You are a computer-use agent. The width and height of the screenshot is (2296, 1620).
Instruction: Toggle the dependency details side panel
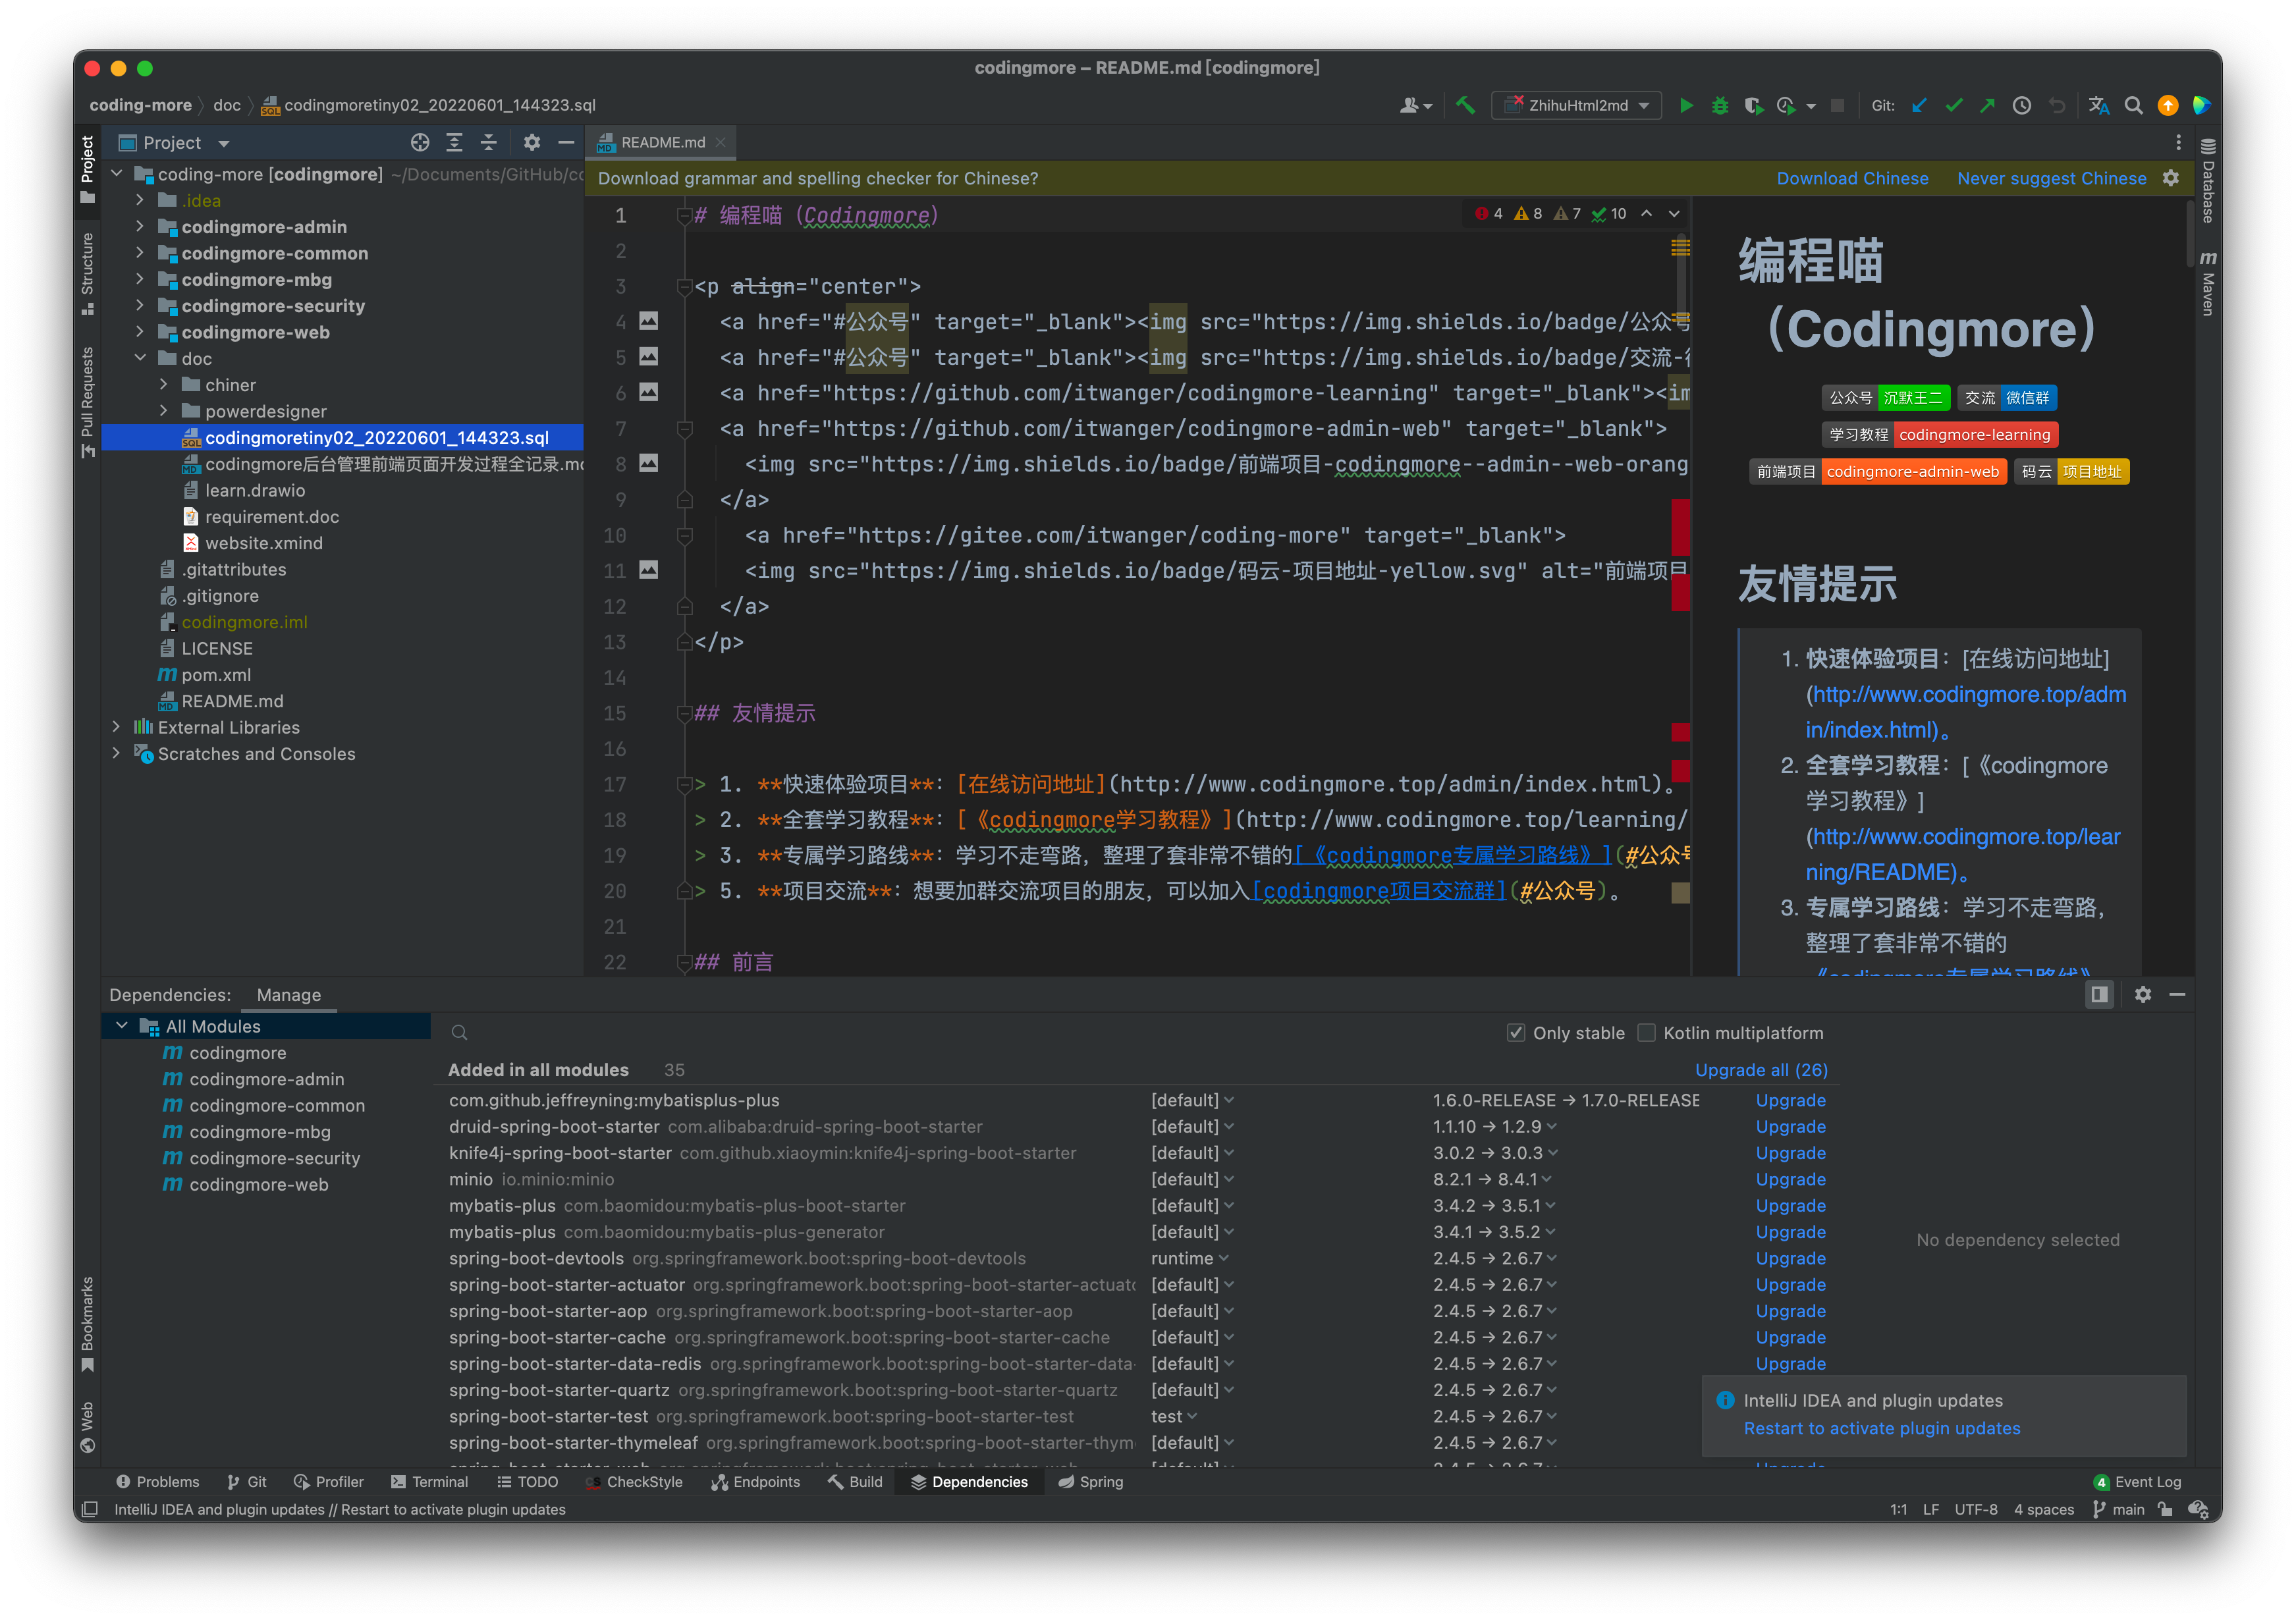[2099, 994]
